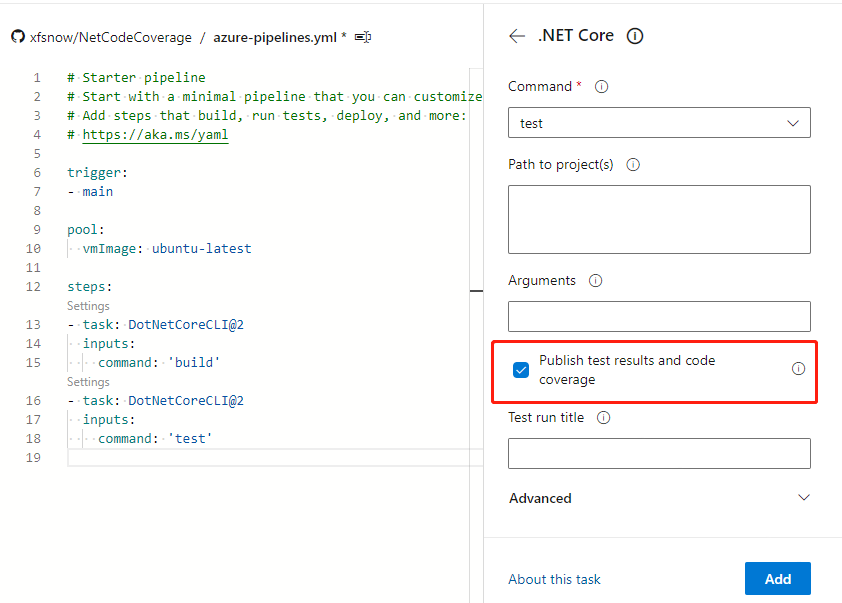Click the azure-pipelines.yml file name

pos(275,37)
